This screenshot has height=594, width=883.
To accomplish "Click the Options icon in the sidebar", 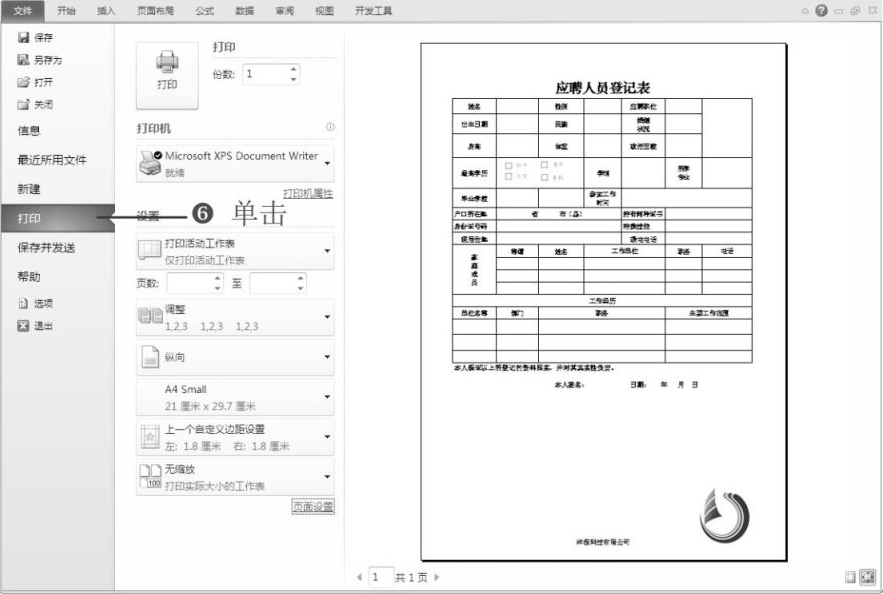I will pos(23,303).
